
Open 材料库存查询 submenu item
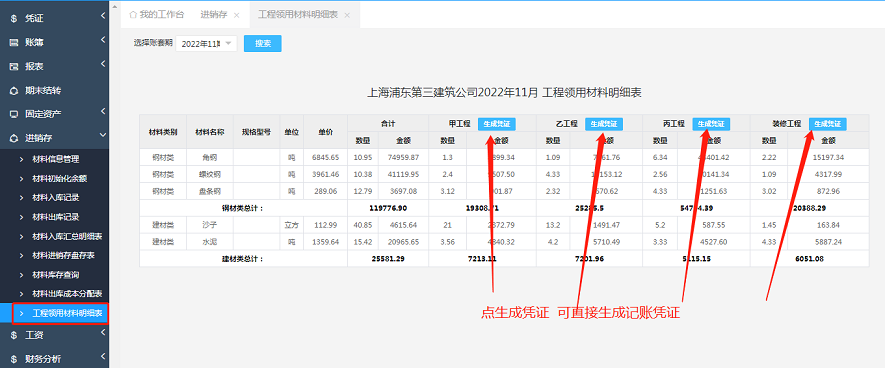coord(56,275)
